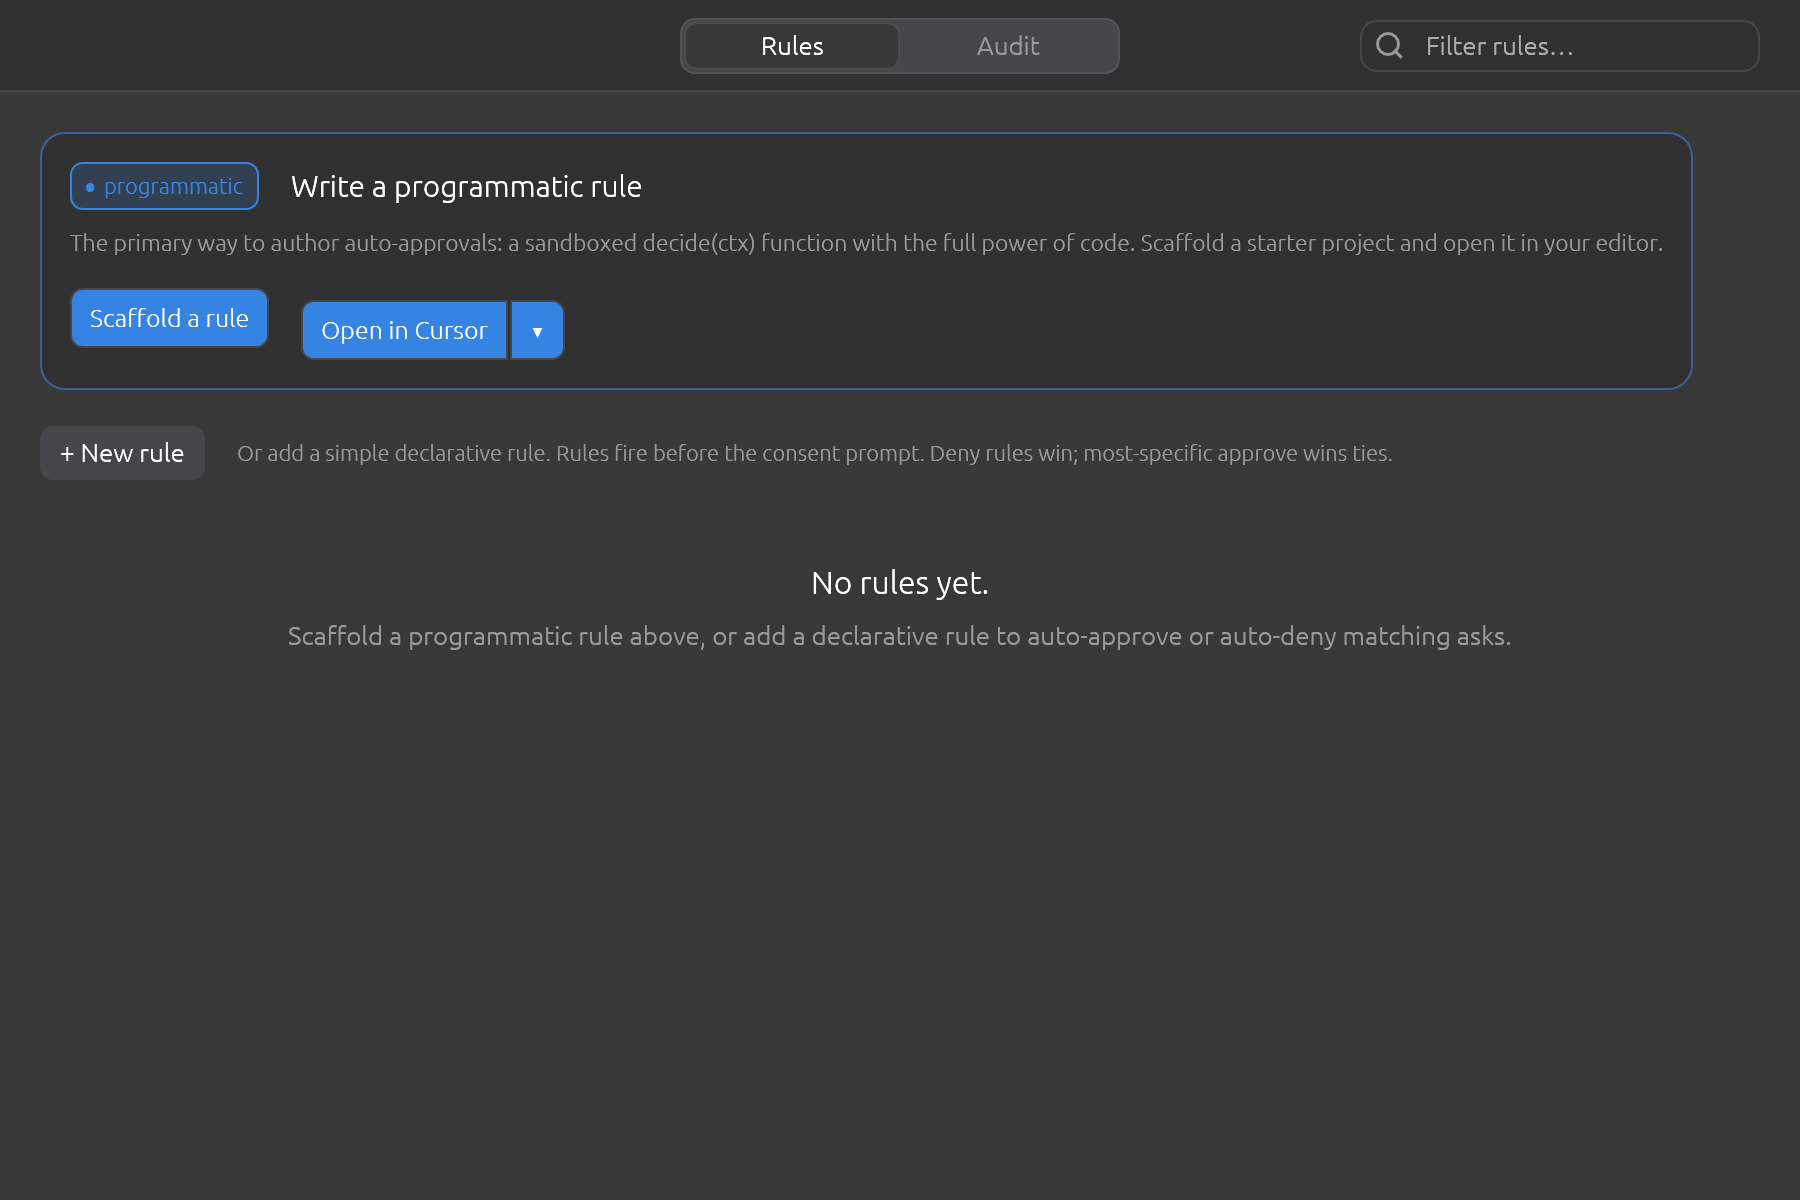Click the sandboxed decide(ctx) description text

click(866, 243)
